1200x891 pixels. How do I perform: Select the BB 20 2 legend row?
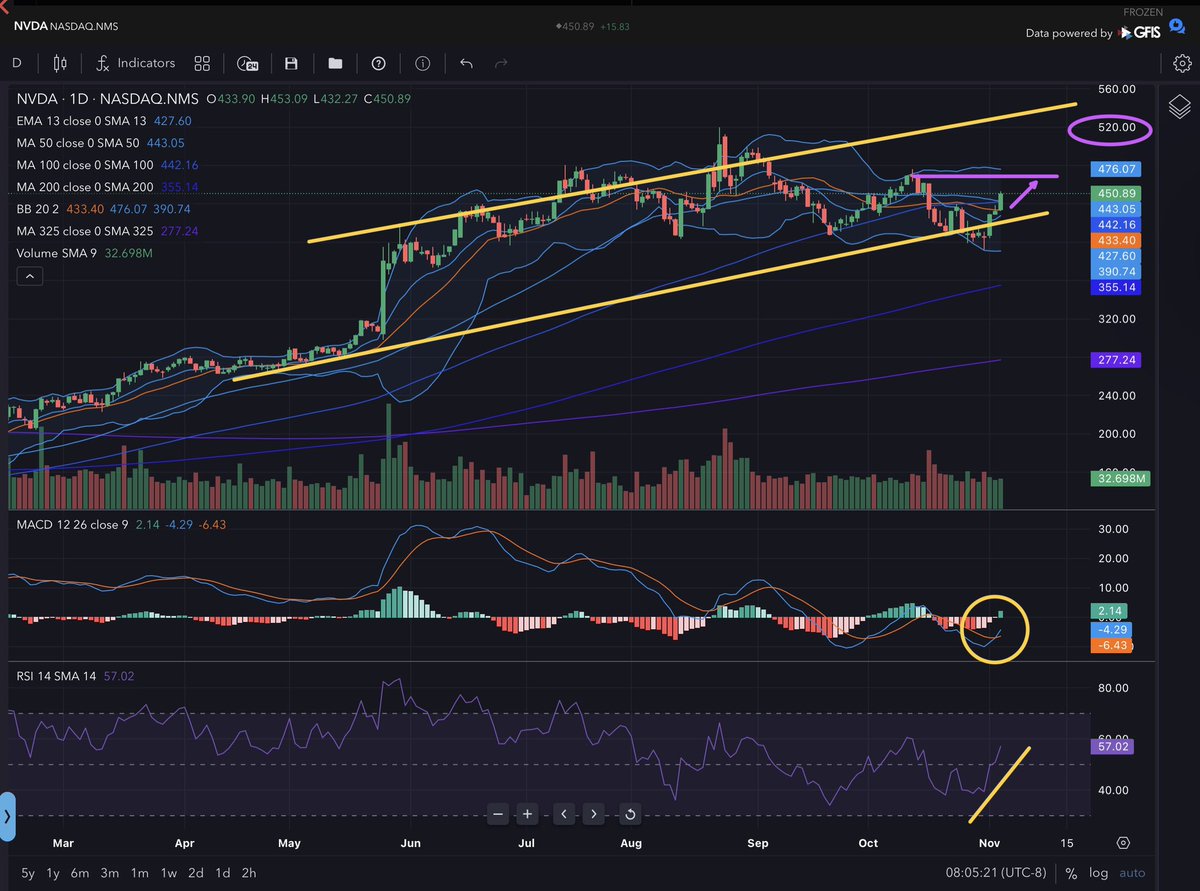104,209
